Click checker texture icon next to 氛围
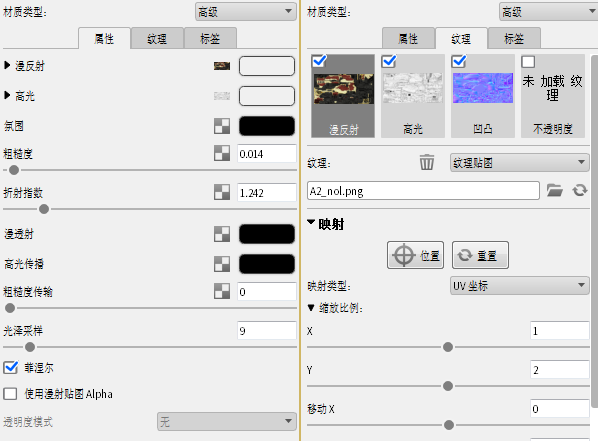This screenshot has height=441, width=598. pos(222,126)
